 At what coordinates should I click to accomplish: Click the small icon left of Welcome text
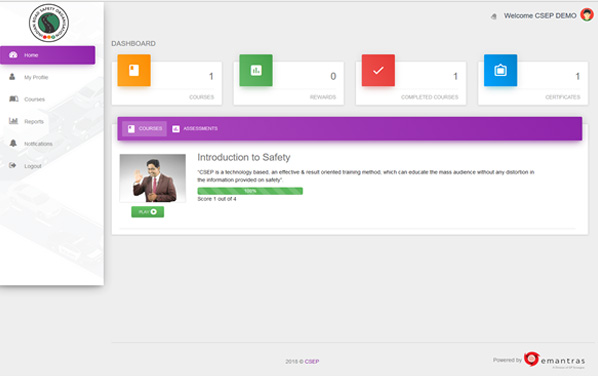pos(494,16)
